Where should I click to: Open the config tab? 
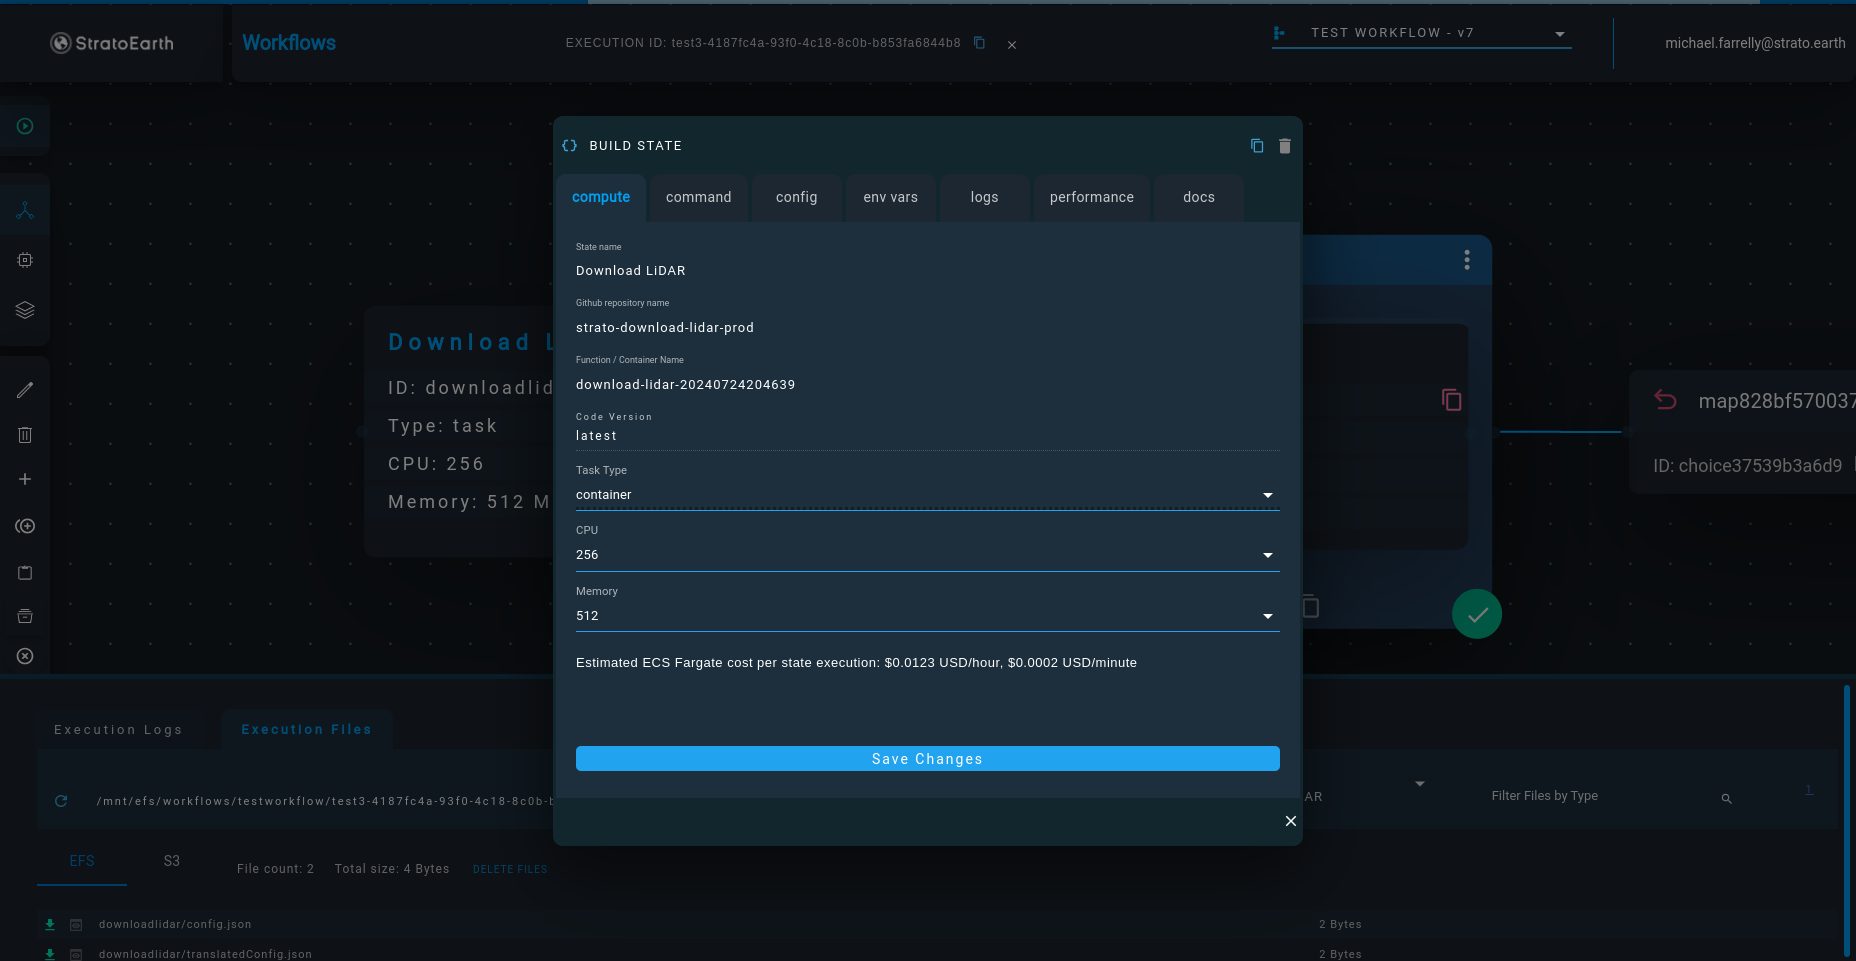click(797, 198)
